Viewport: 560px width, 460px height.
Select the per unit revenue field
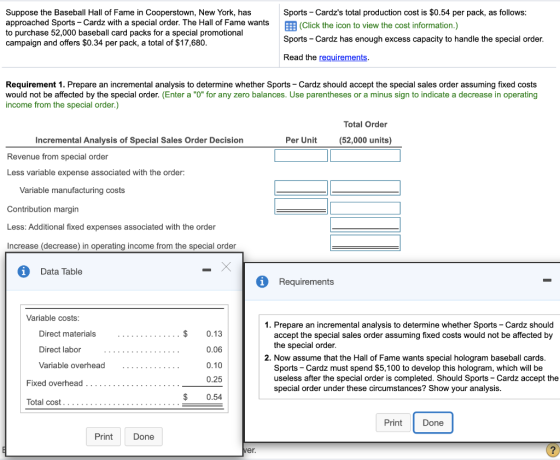301,155
